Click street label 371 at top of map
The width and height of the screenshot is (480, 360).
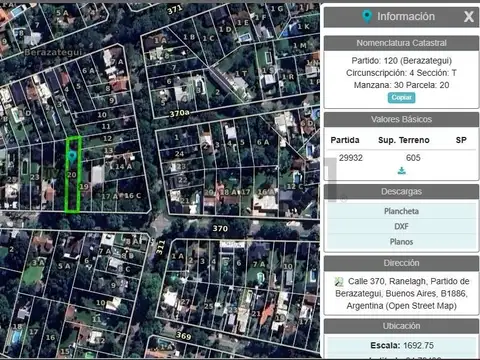[175, 10]
